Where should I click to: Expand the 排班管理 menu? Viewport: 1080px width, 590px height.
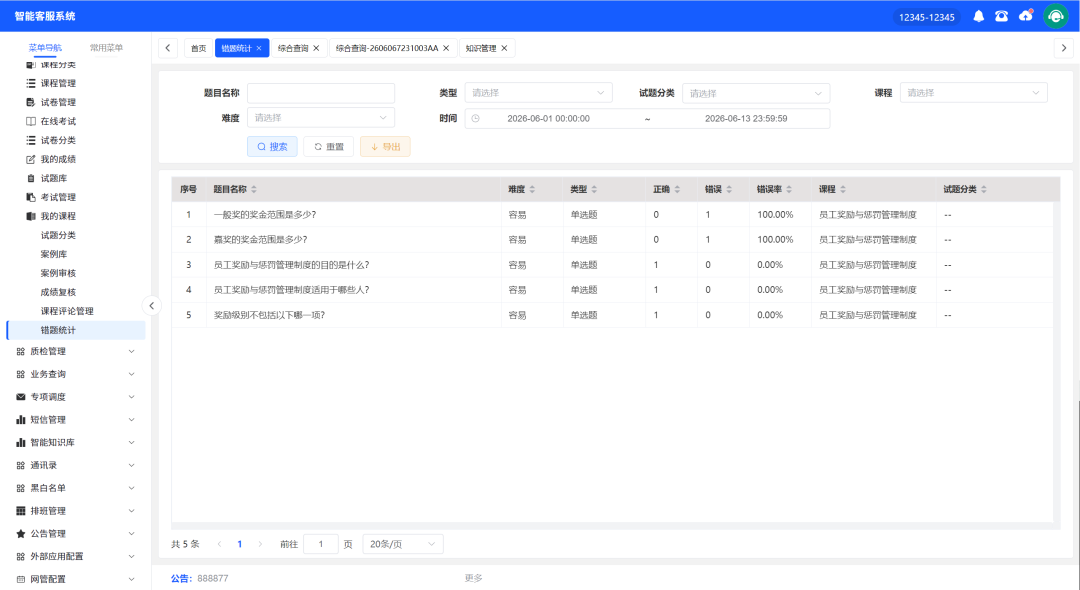click(76, 511)
